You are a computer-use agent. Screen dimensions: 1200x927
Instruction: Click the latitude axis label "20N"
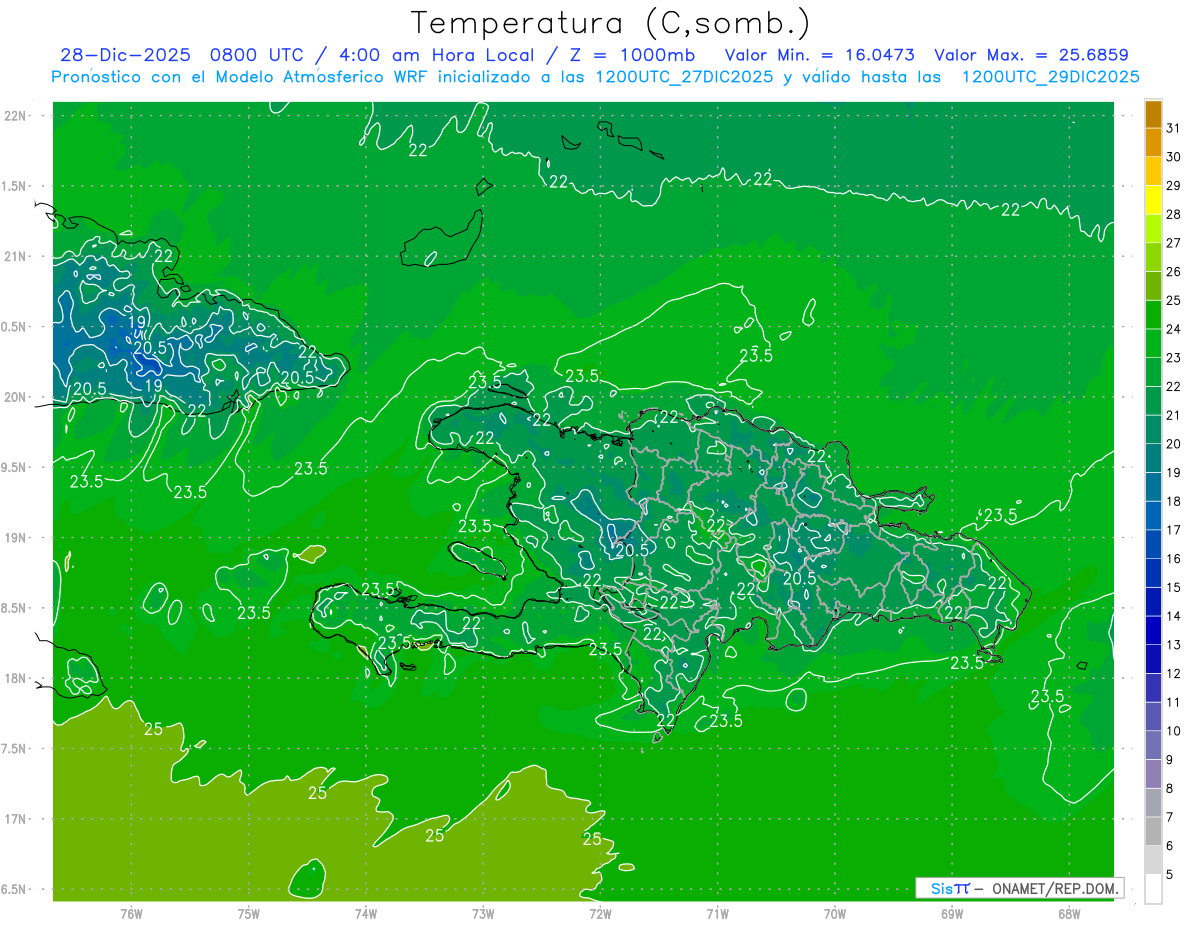click(15, 397)
